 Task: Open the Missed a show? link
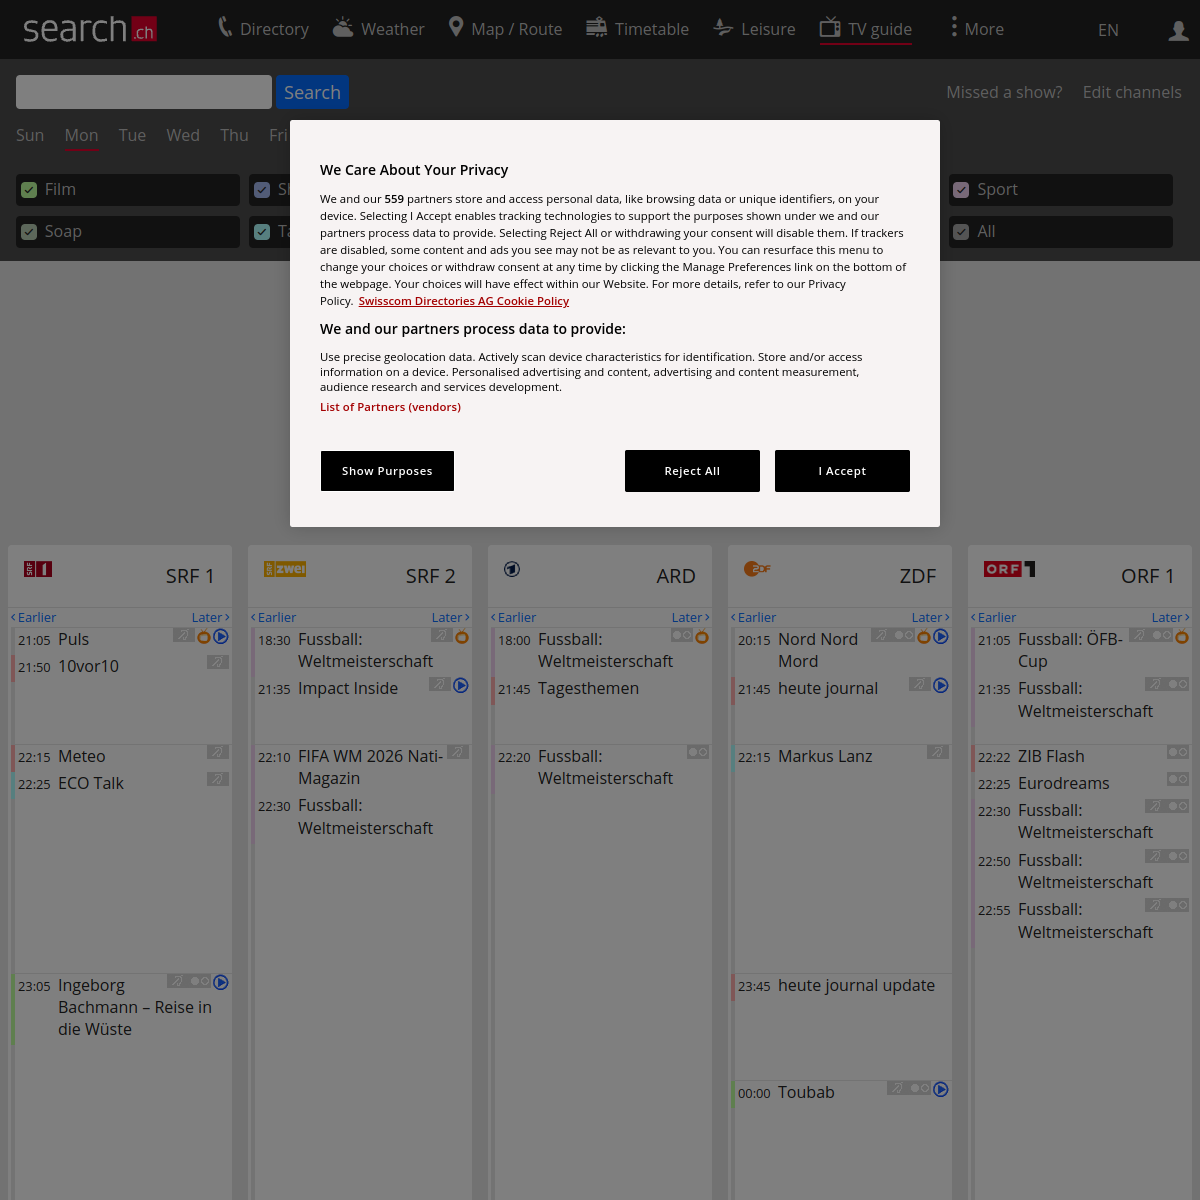[x=1004, y=92]
